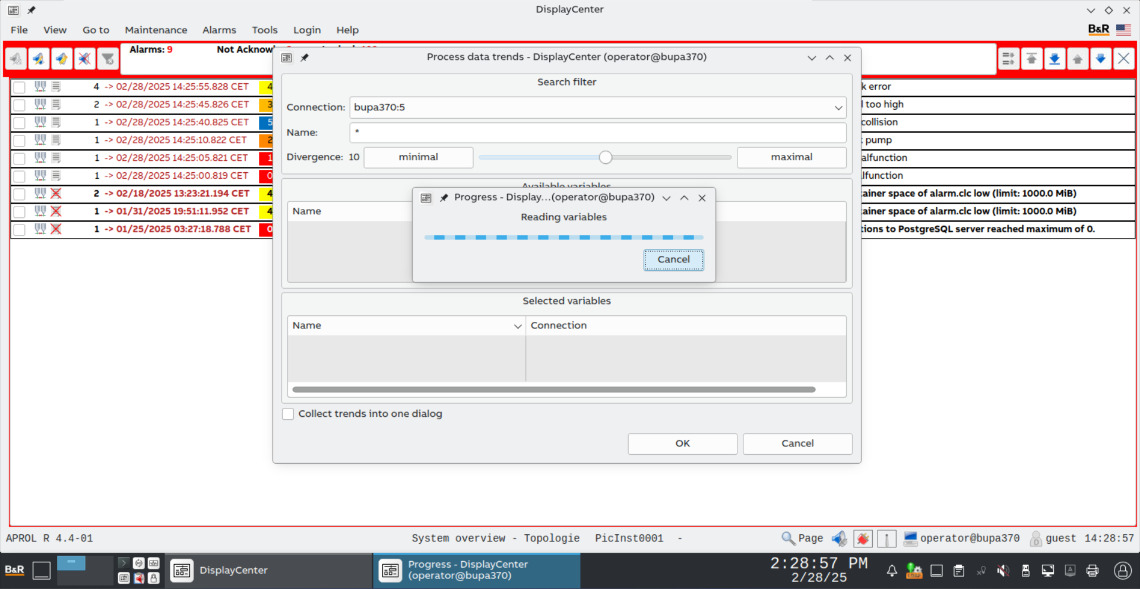Screen dimensions: 1140x589
Task: Expand the Connection dropdown showing bupa370:5
Action: [838, 107]
